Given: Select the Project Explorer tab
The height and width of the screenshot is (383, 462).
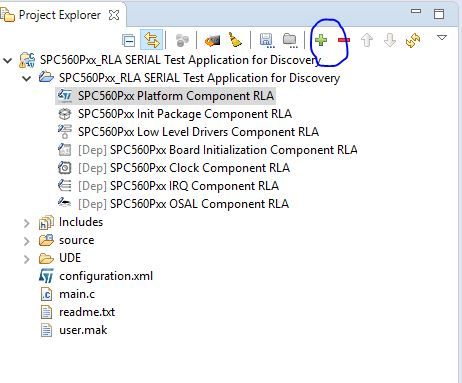Looking at the screenshot, I should coord(60,15).
